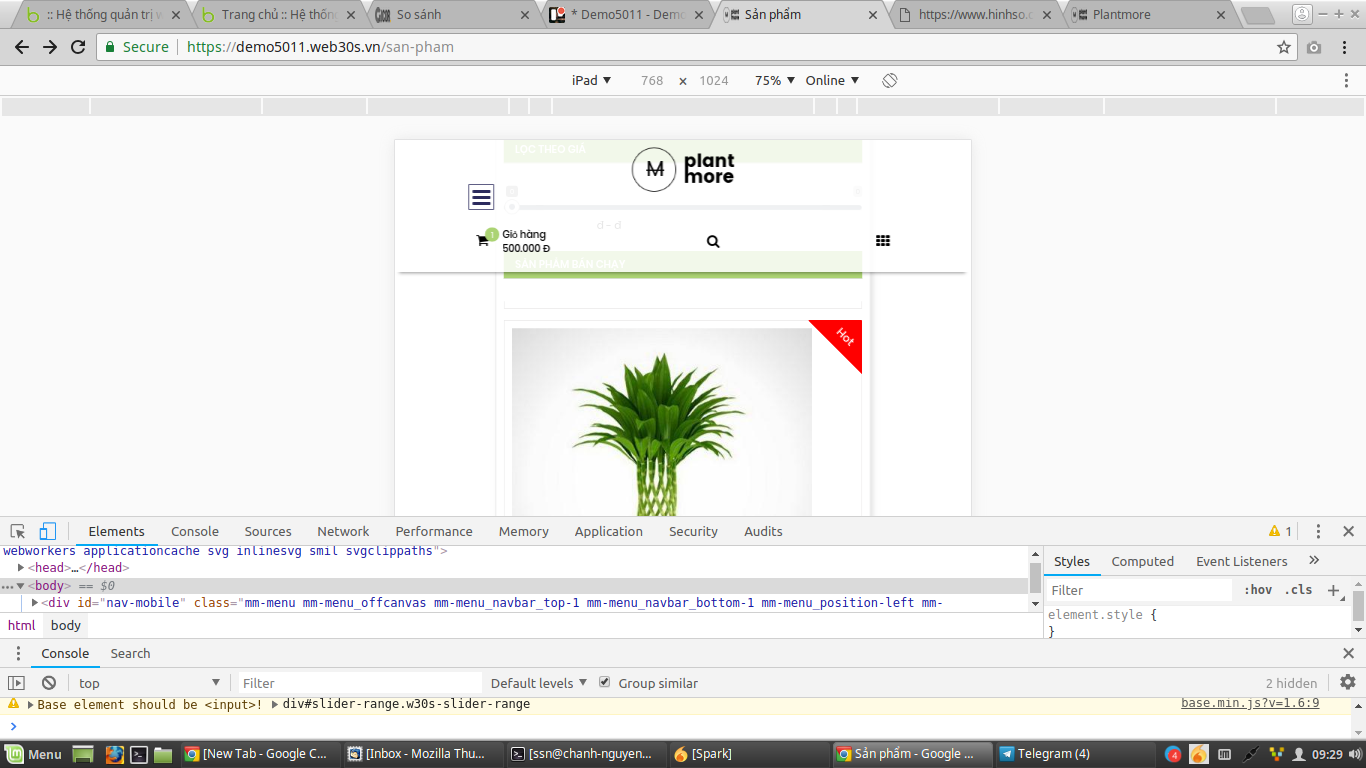1366x768 pixels.
Task: Show more Styles pane tabs
Action: (x=1314, y=561)
